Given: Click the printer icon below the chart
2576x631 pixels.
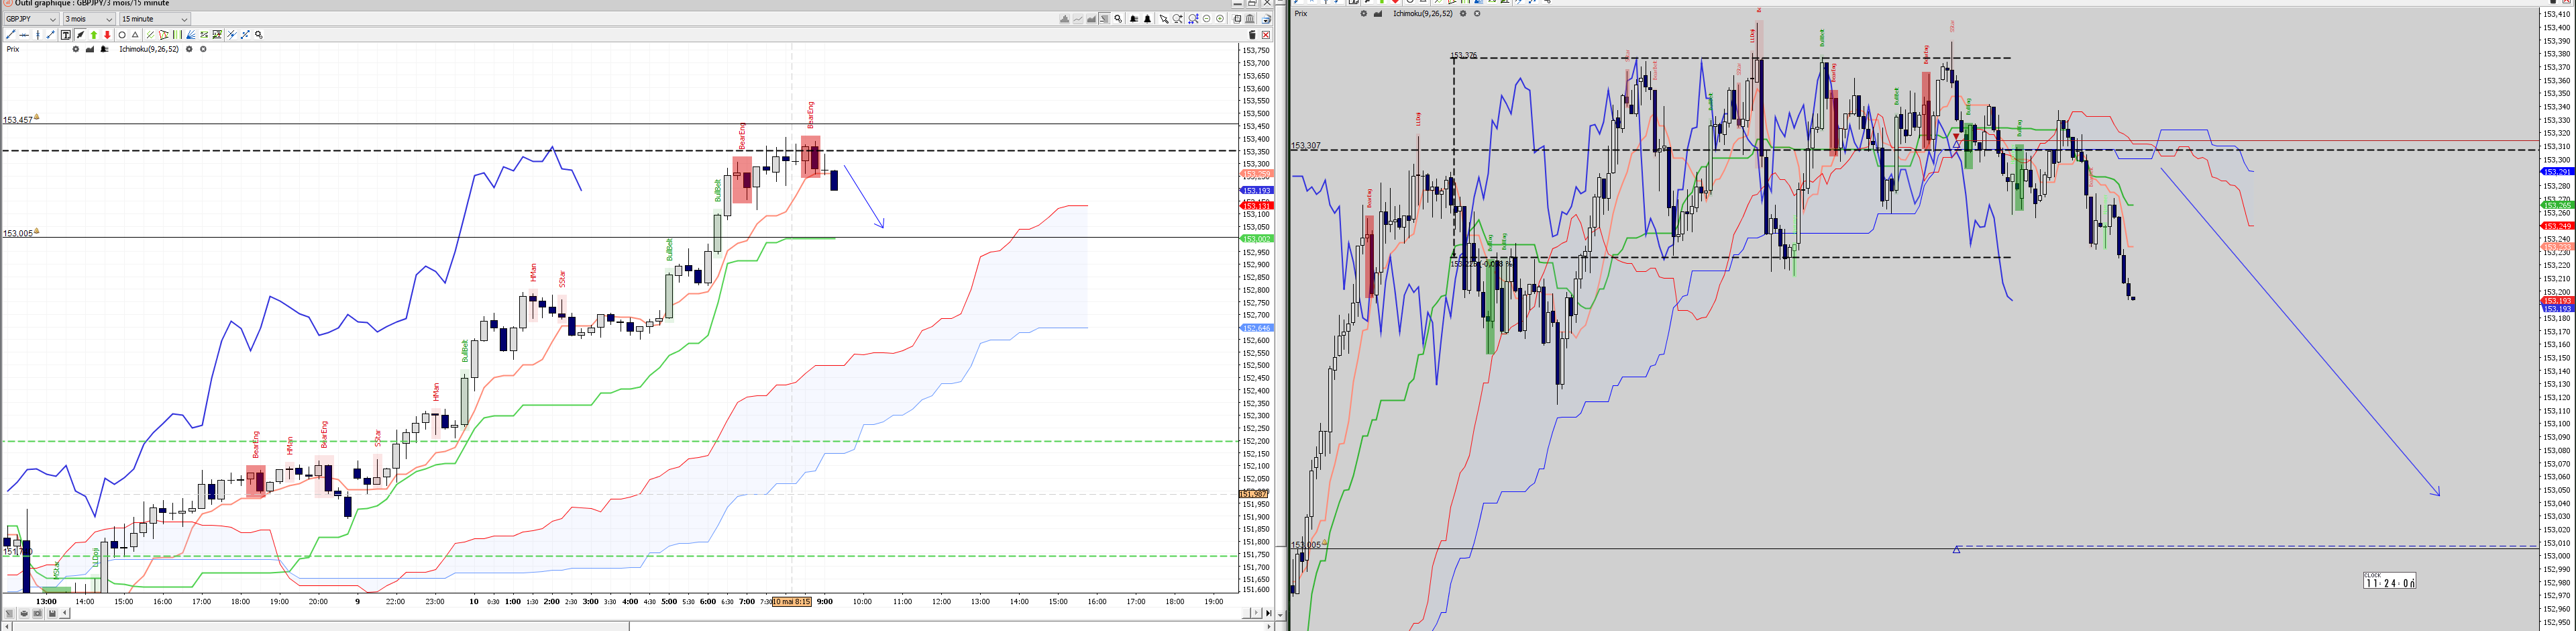Looking at the screenshot, I should (24, 614).
